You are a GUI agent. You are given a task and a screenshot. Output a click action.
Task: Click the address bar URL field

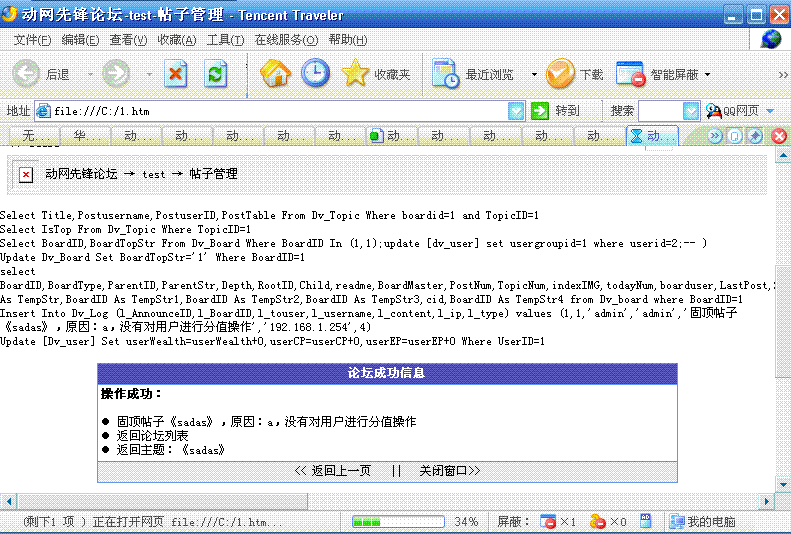280,111
